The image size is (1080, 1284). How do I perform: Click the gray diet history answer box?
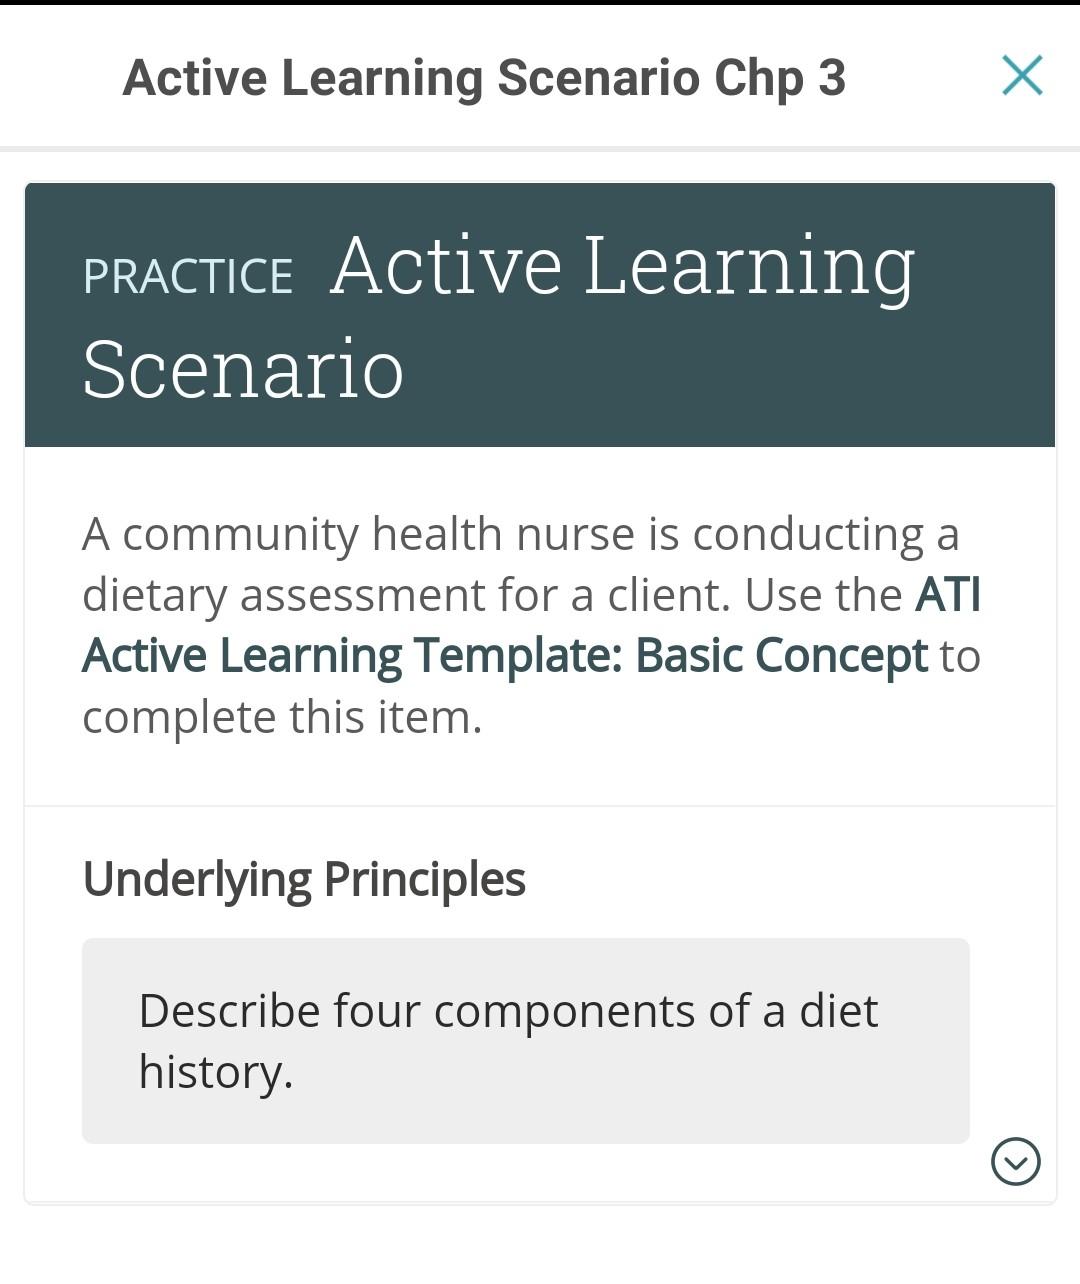[x=525, y=1040]
